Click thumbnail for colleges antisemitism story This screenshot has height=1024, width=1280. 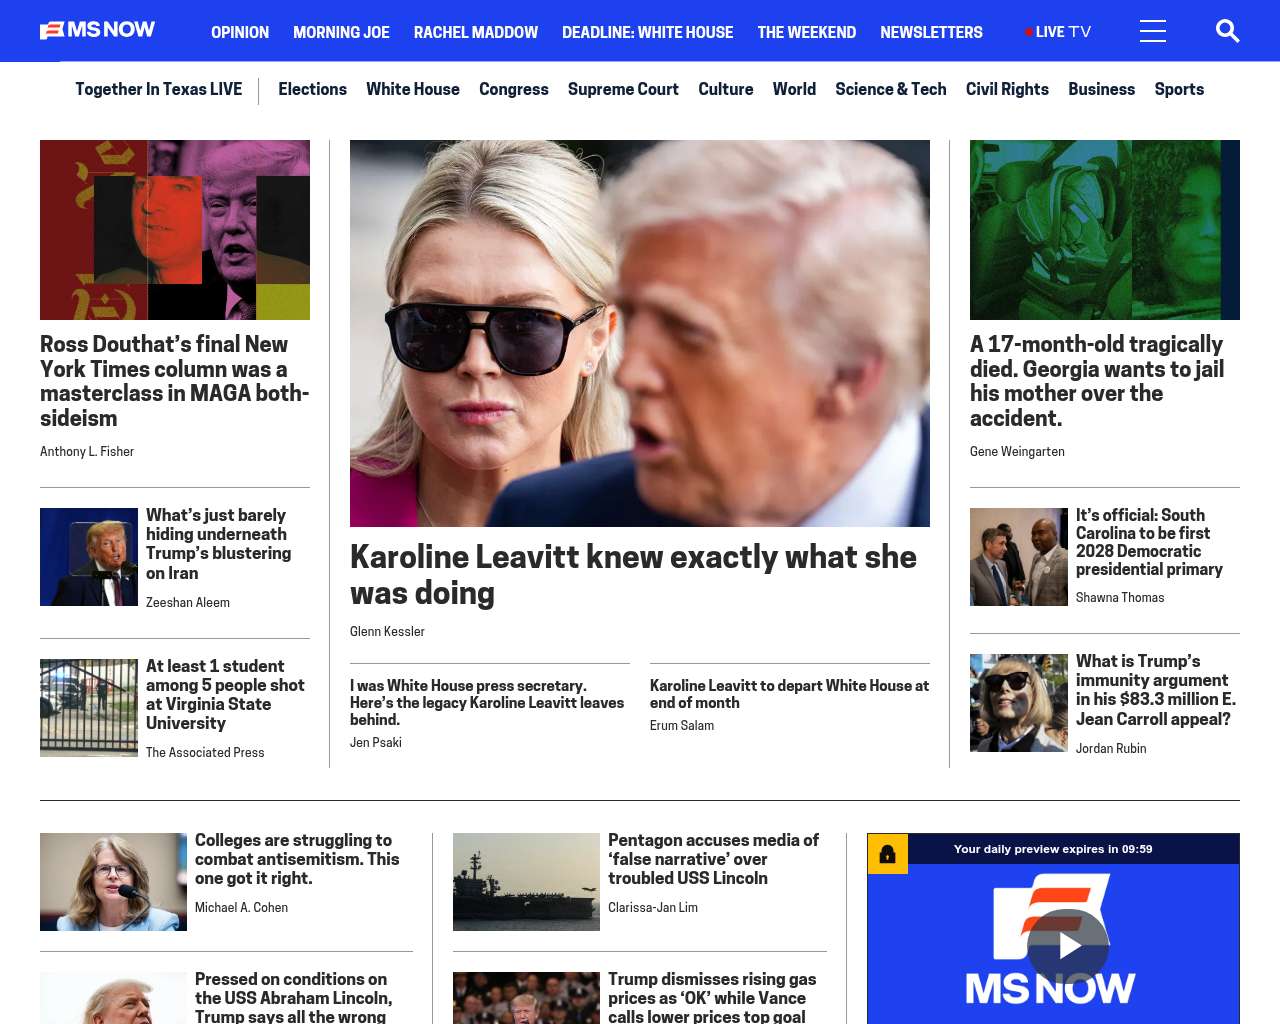pos(113,882)
